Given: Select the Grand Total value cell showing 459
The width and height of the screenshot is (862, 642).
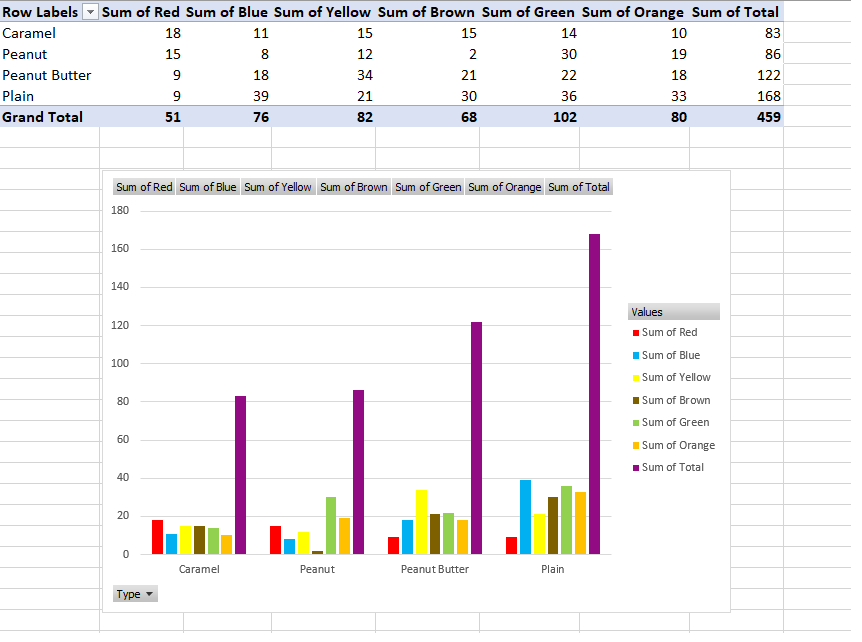Looking at the screenshot, I should 767,117.
